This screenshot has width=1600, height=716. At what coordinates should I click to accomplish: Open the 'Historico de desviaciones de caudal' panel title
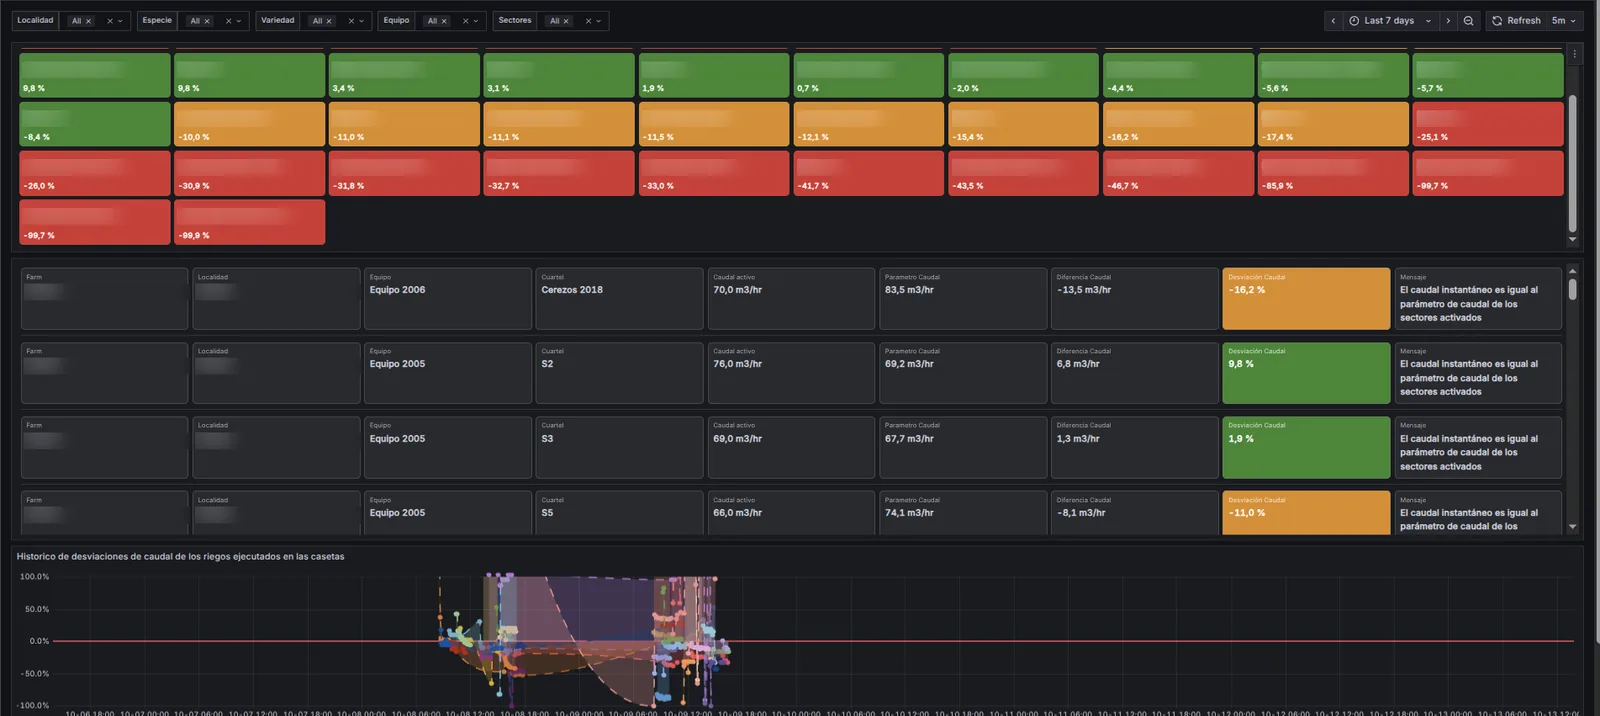pyautogui.click(x=180, y=557)
